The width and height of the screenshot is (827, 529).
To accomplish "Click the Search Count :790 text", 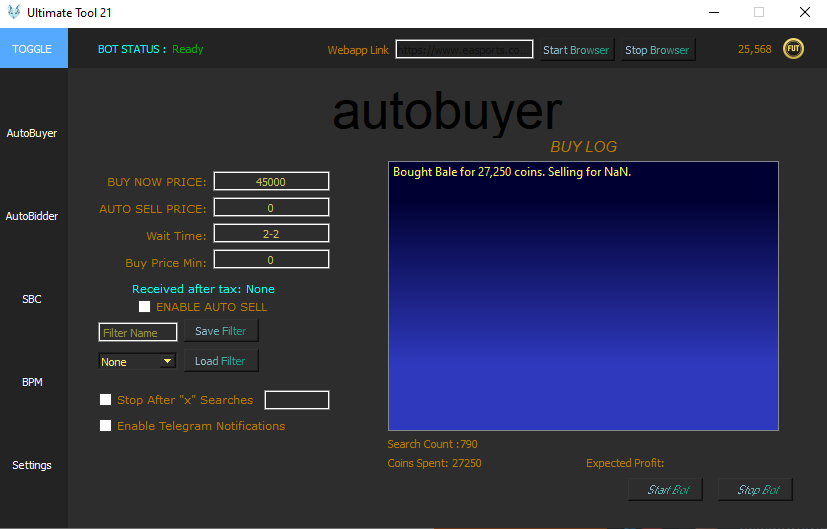I will click(432, 444).
